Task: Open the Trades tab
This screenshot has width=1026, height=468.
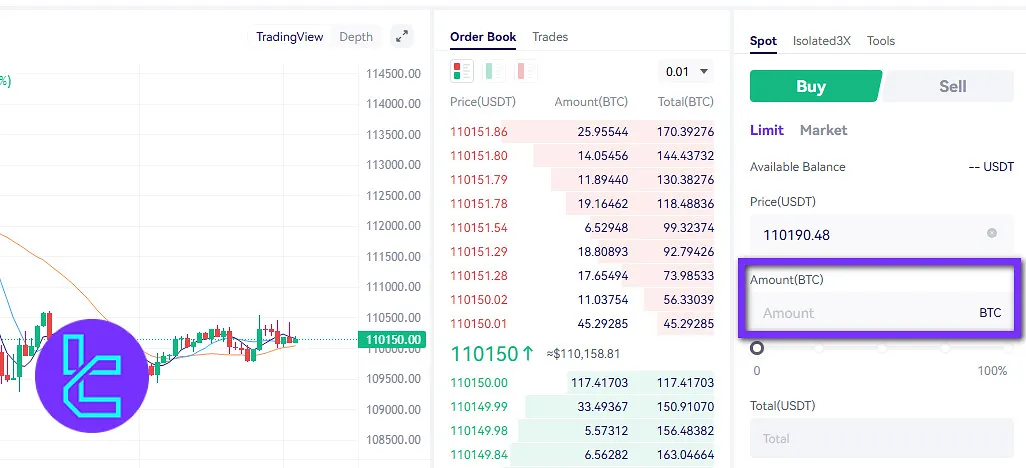Action: point(550,37)
